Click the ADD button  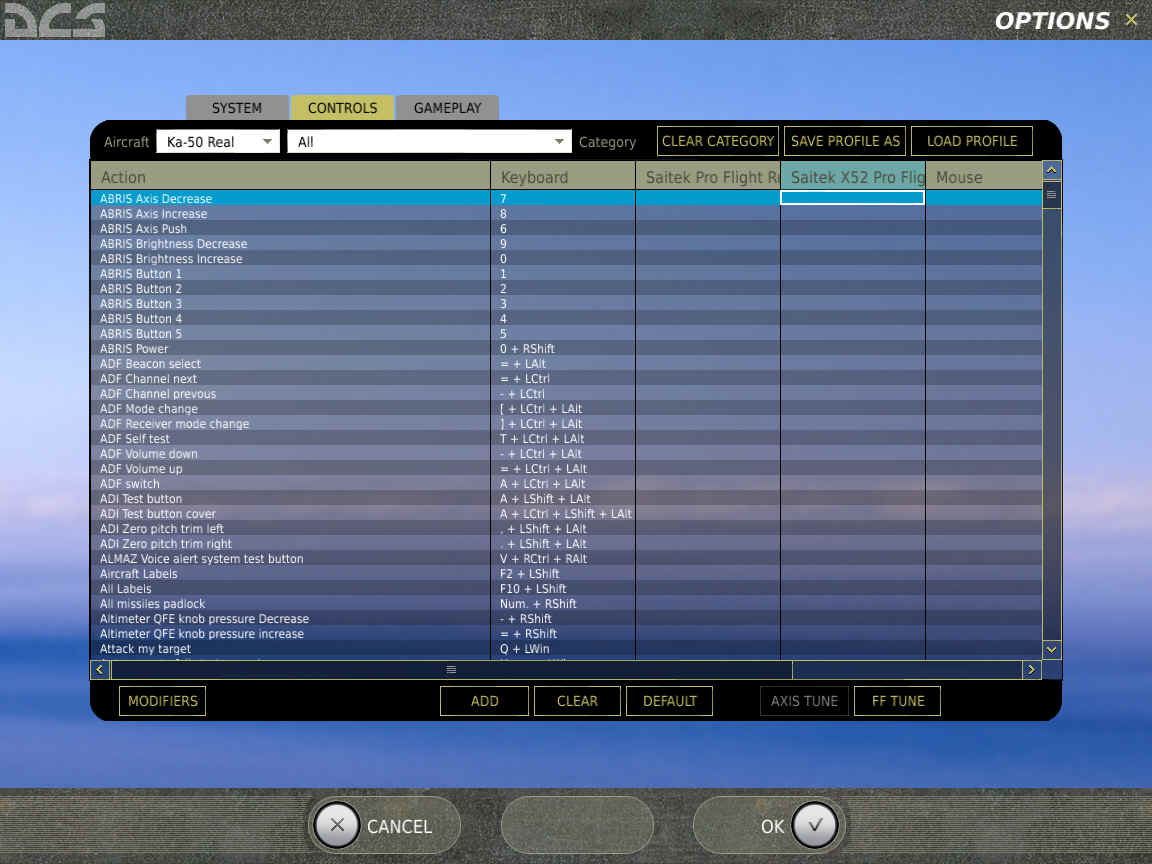pyautogui.click(x=484, y=701)
